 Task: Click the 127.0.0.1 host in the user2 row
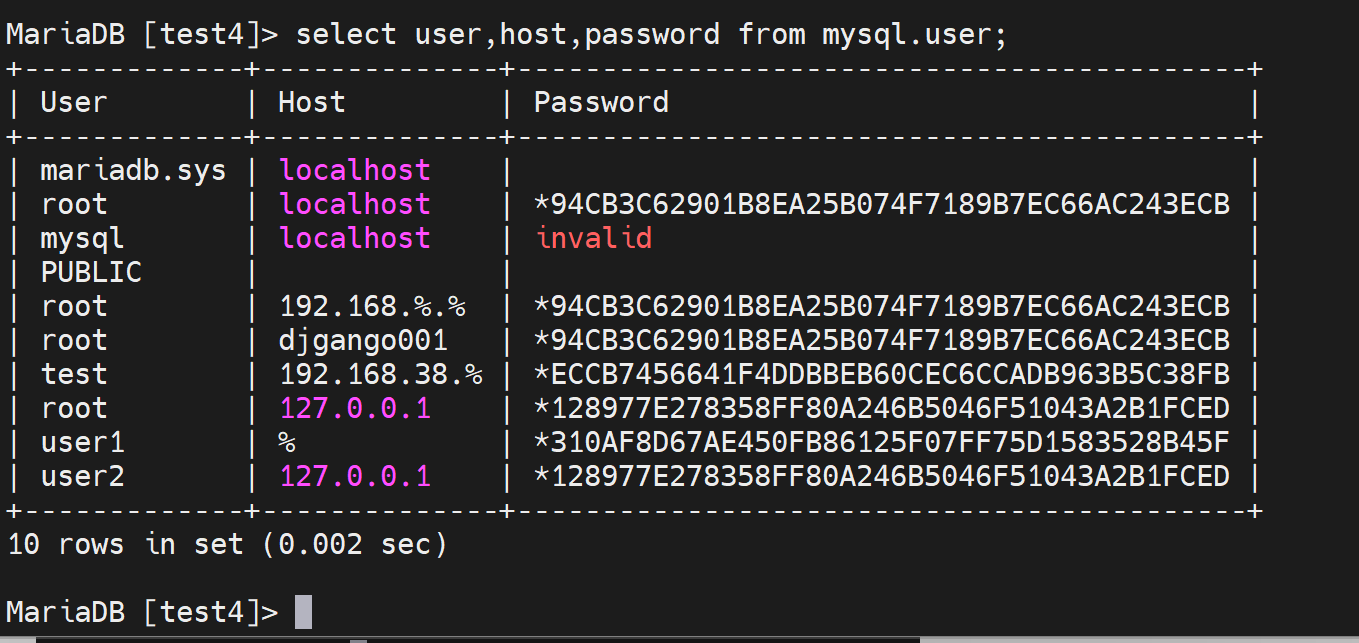[x=355, y=476]
